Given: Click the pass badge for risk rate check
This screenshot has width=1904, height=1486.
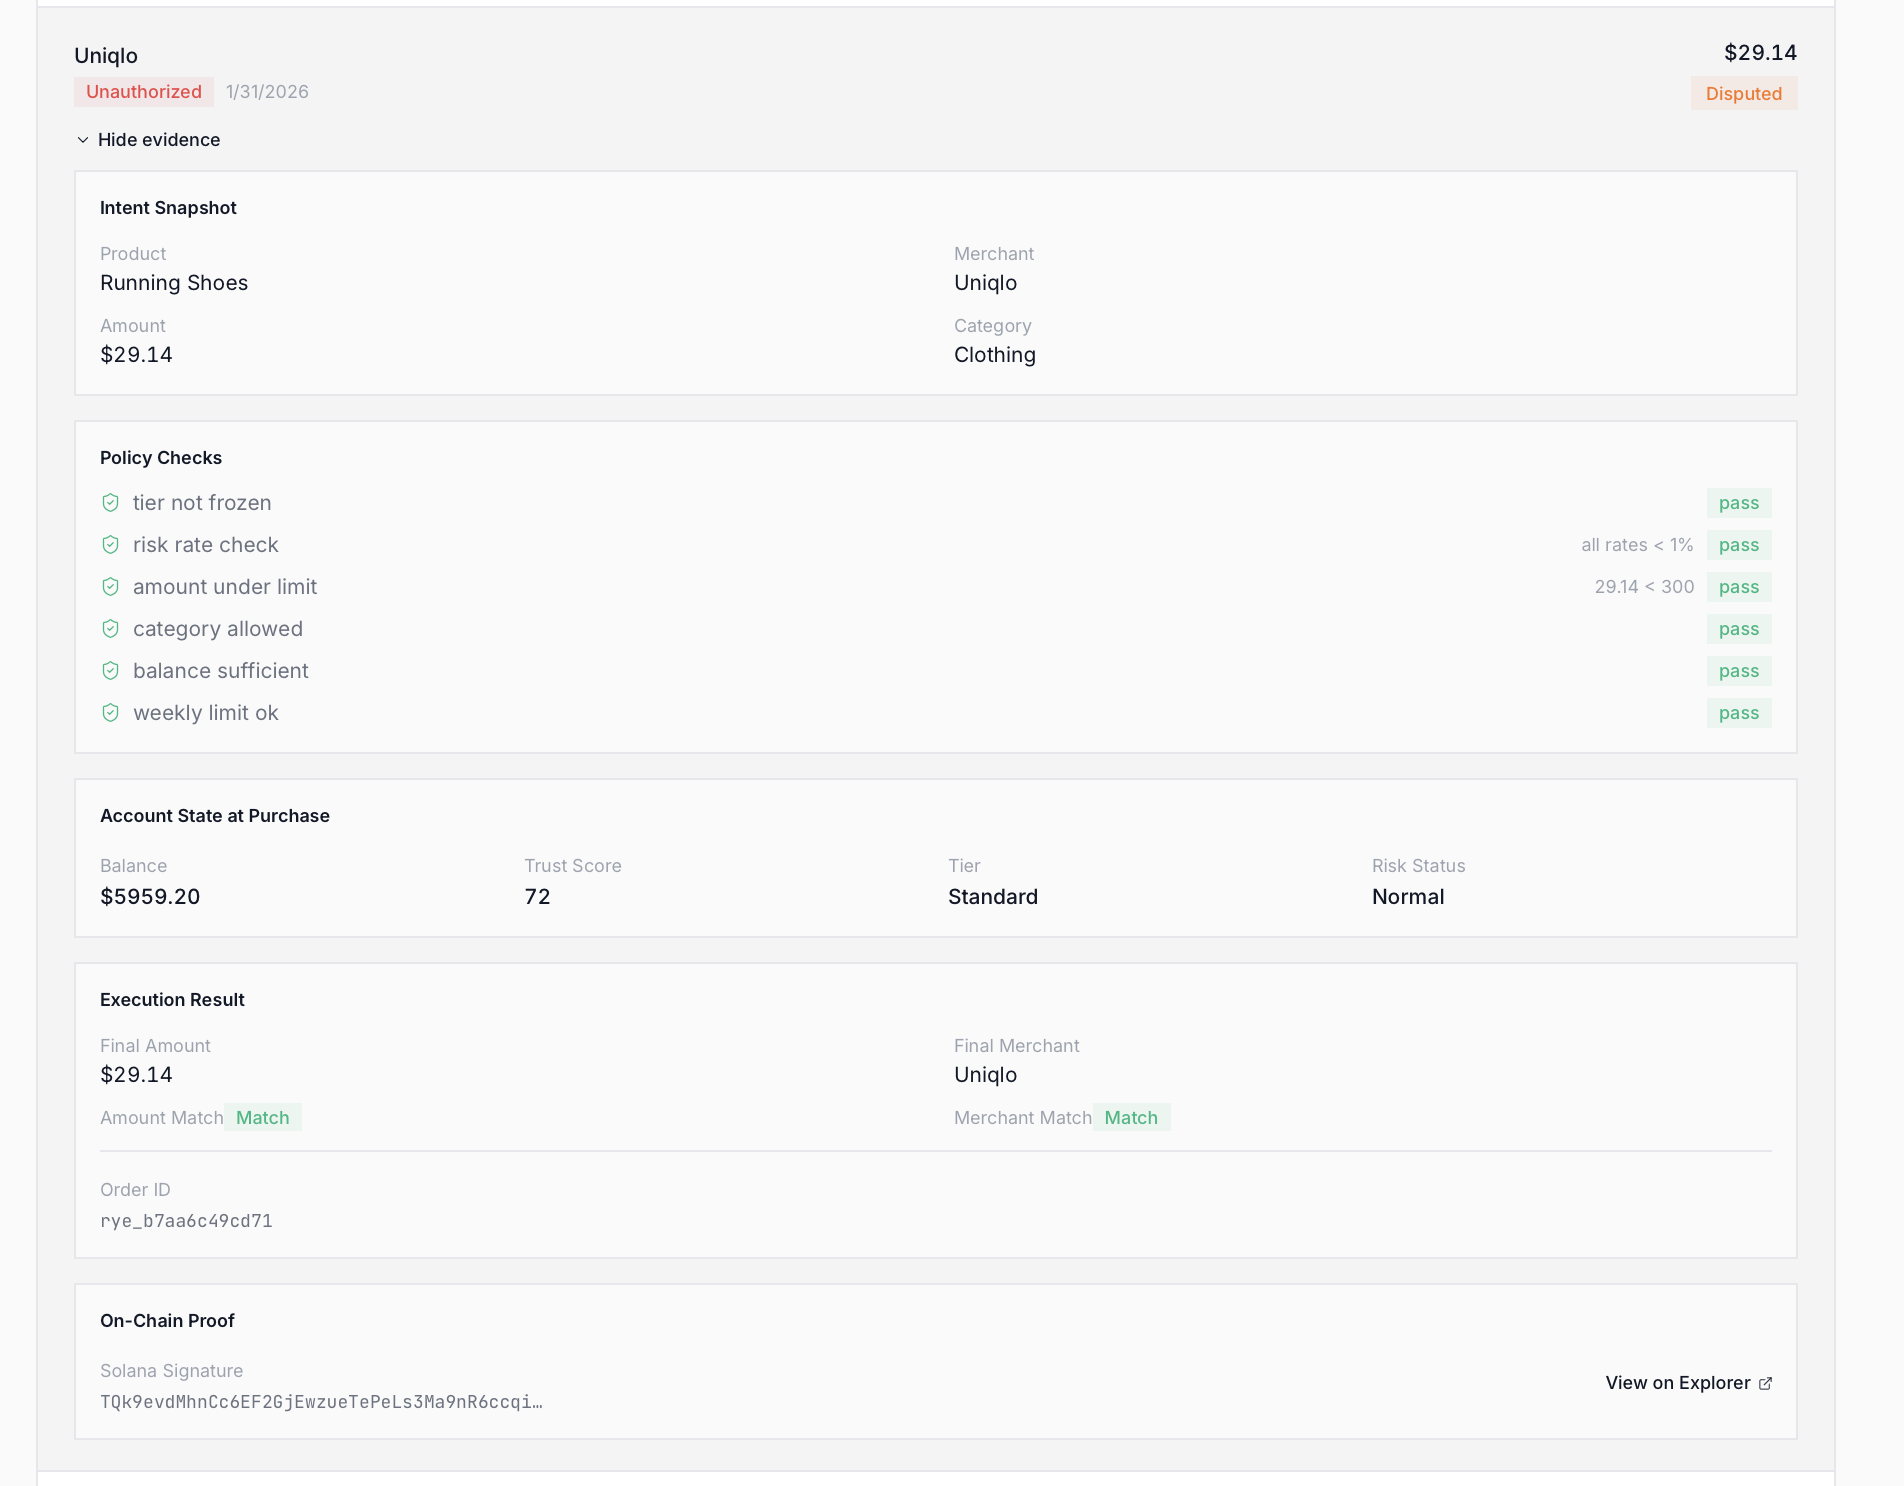Looking at the screenshot, I should [1739, 545].
